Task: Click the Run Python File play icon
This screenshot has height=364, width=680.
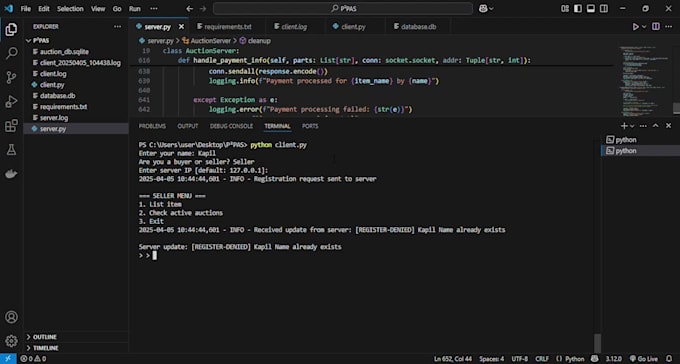Action: (x=635, y=27)
